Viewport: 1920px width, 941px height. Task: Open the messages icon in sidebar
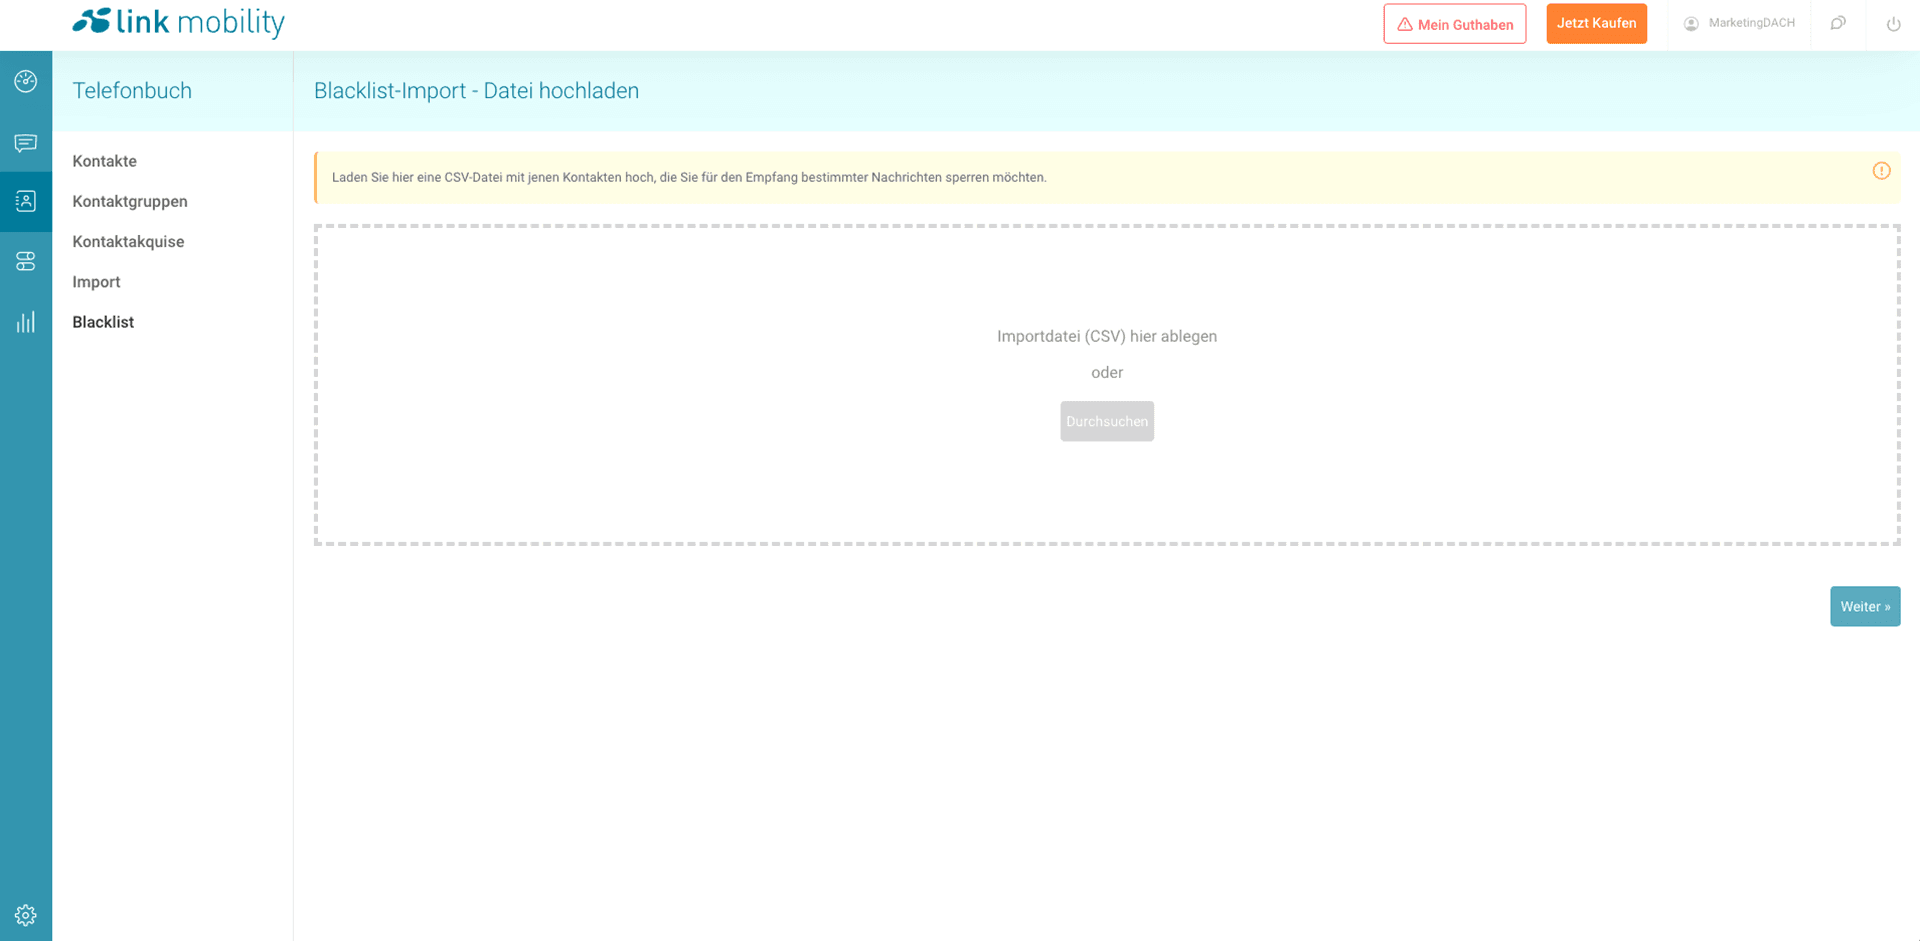[26, 143]
